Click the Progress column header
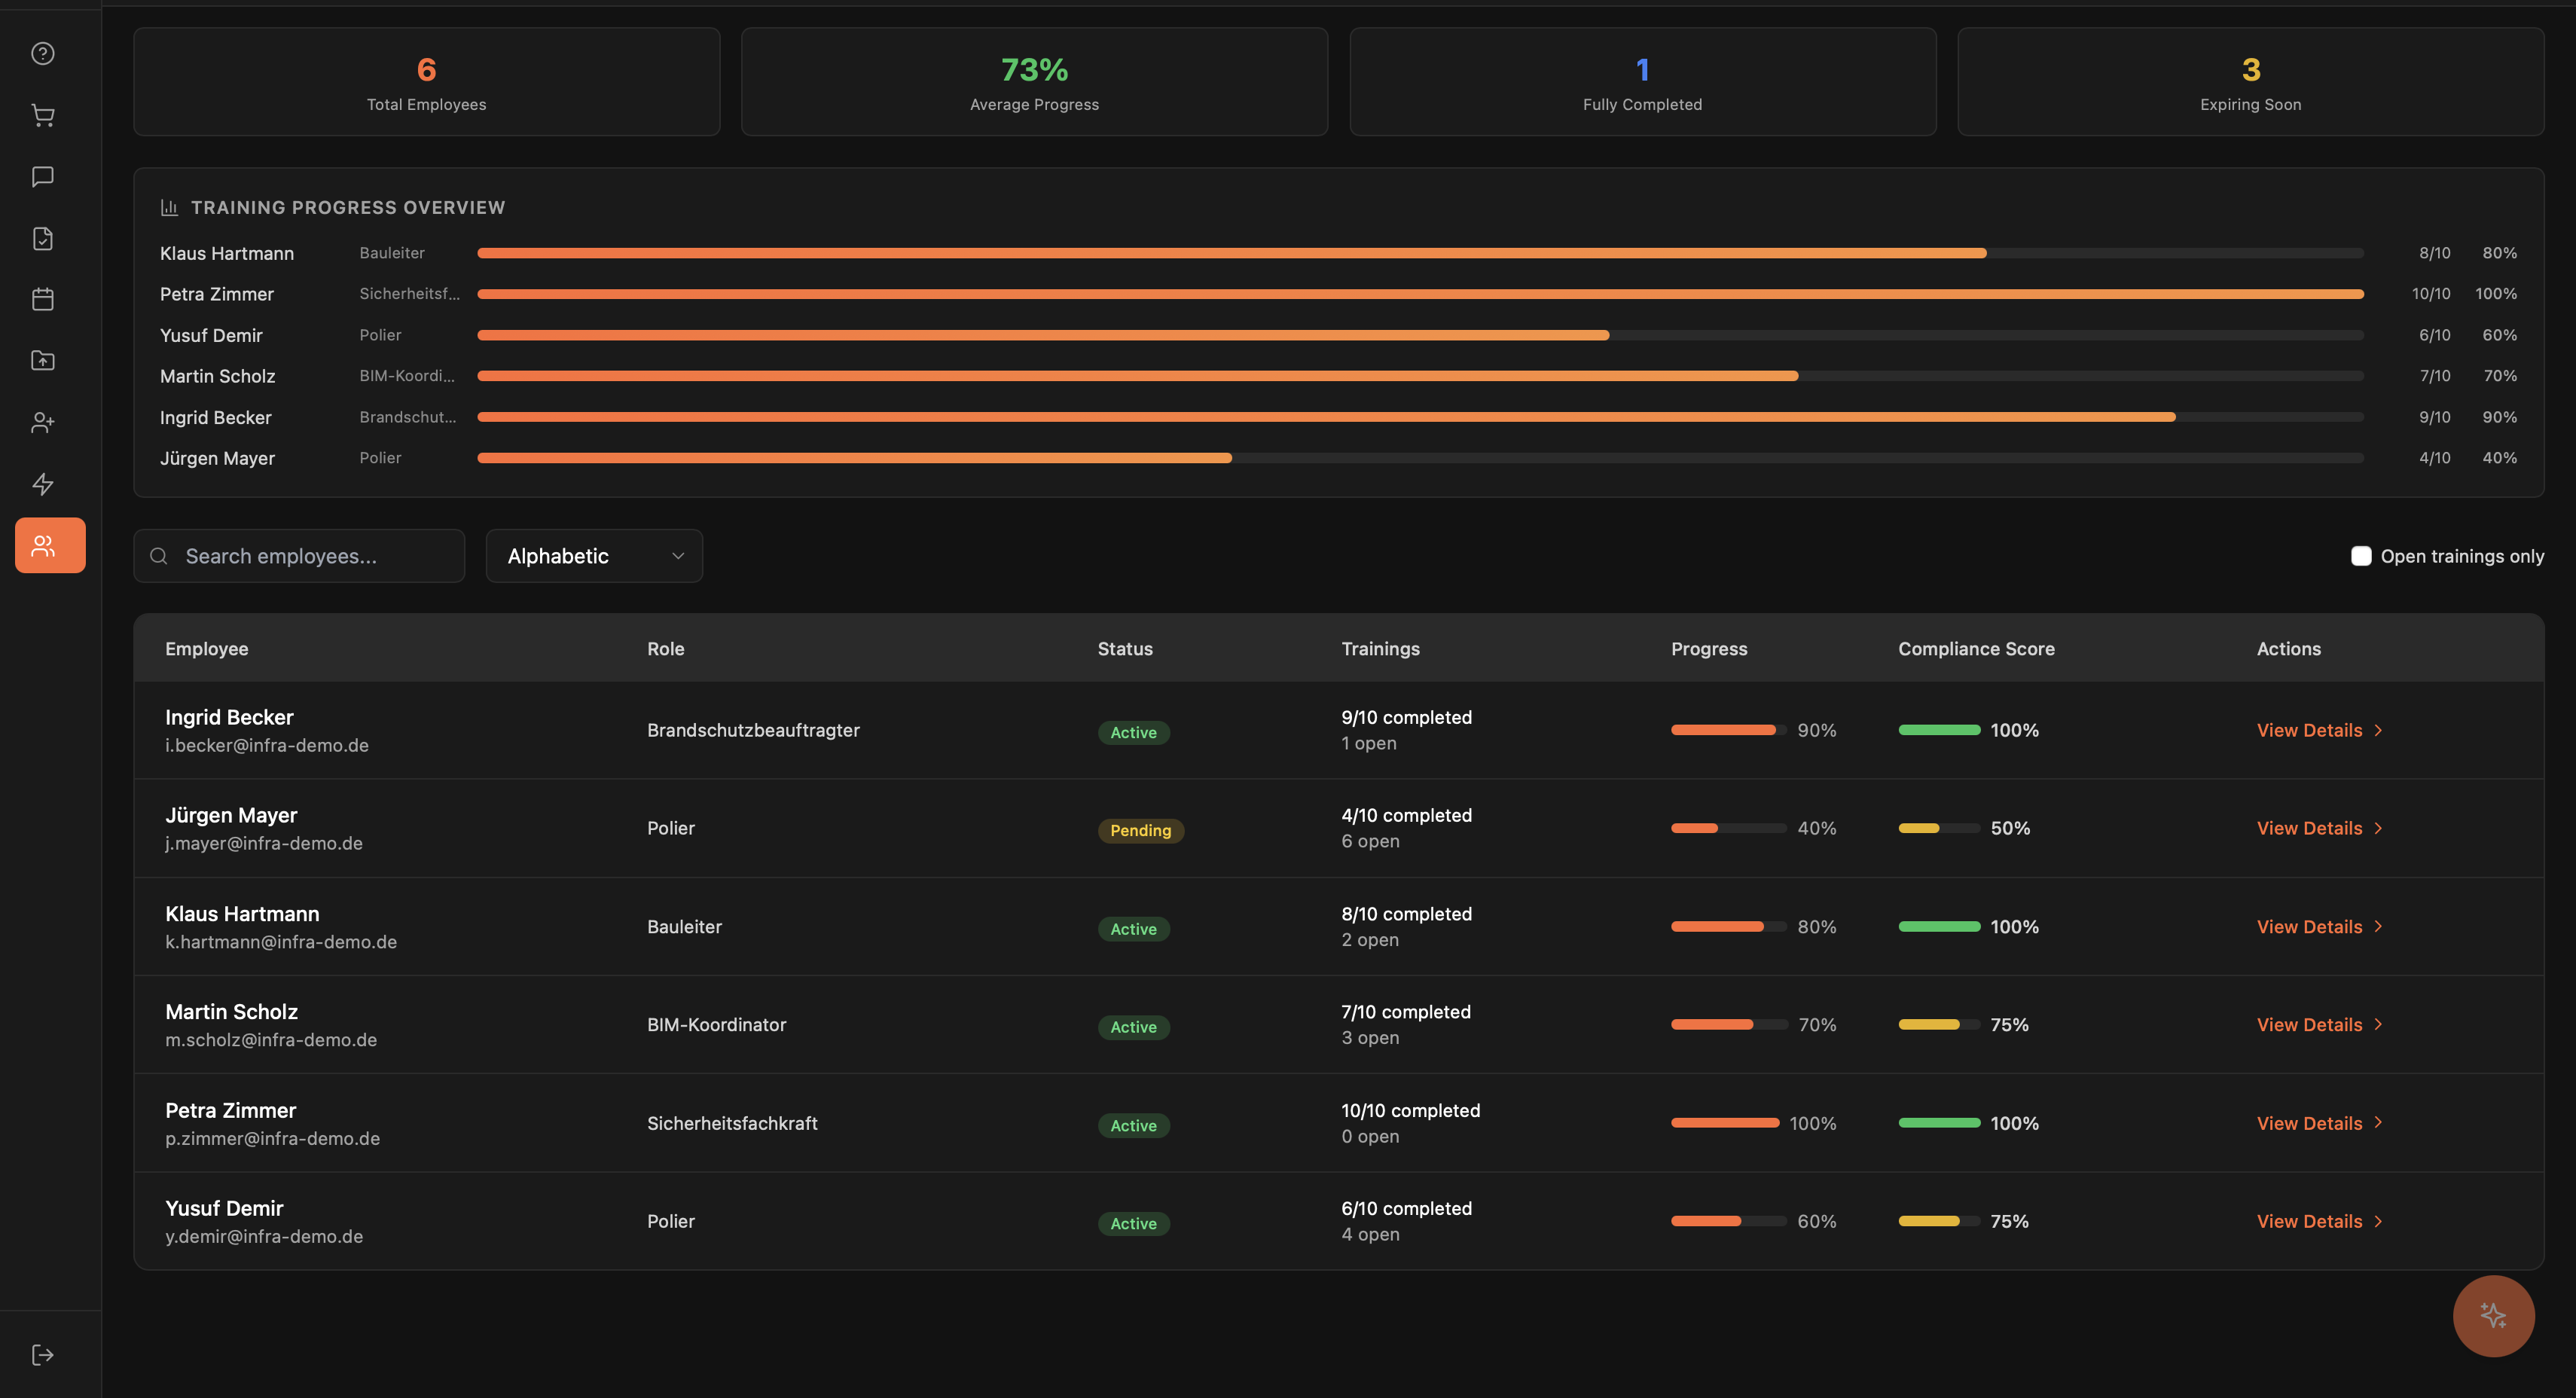 point(1709,649)
